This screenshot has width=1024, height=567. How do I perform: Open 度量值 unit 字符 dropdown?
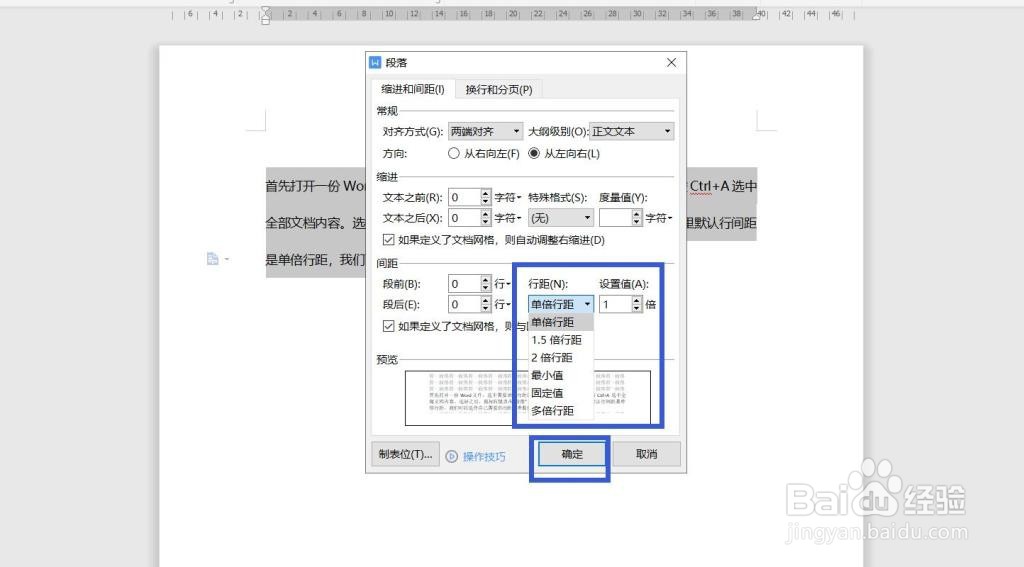(x=659, y=218)
